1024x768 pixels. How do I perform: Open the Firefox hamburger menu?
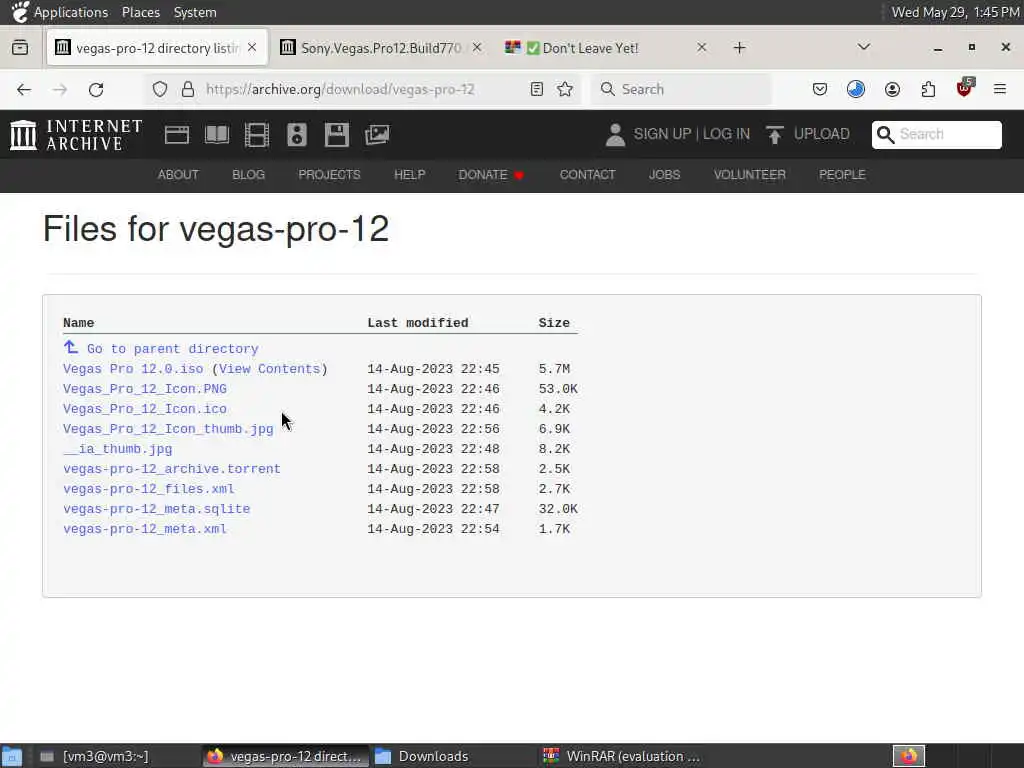click(x=1000, y=89)
